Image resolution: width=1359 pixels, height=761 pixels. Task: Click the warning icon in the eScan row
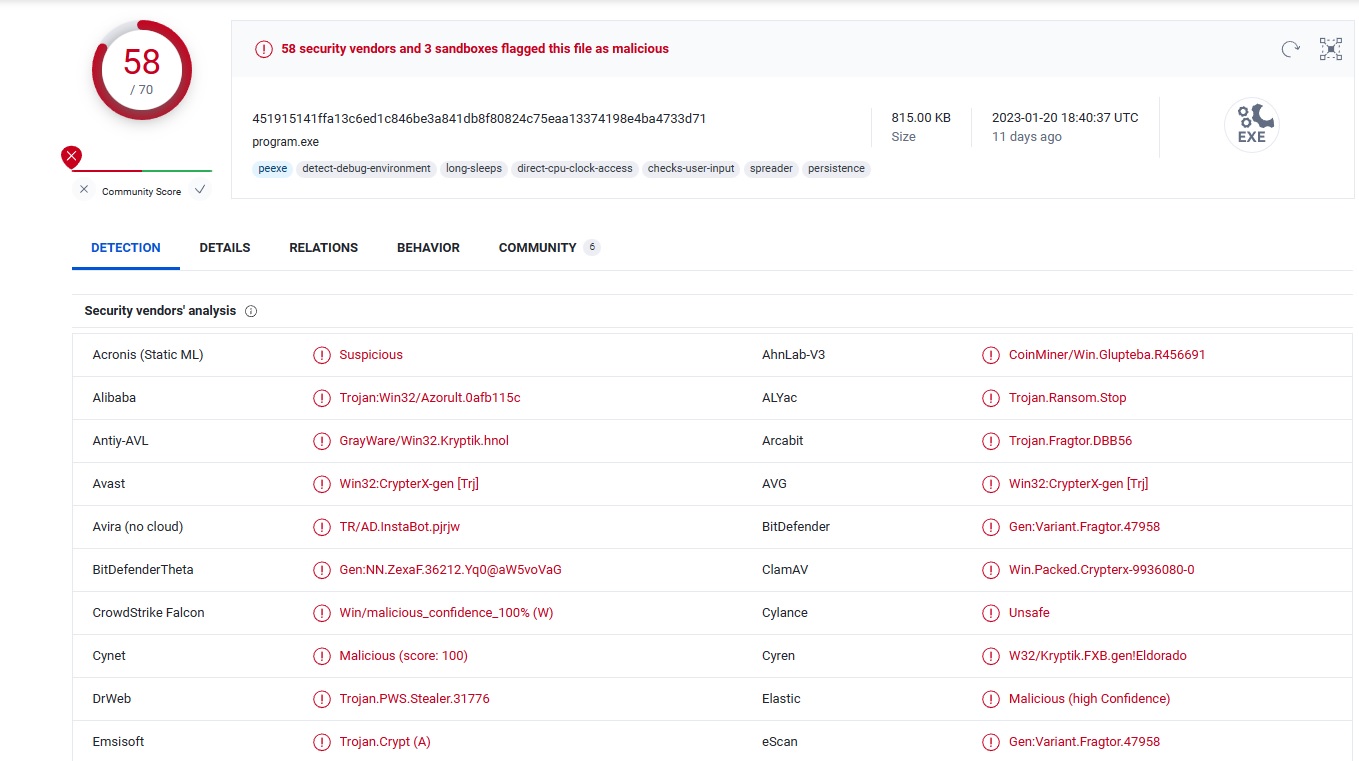tap(991, 742)
